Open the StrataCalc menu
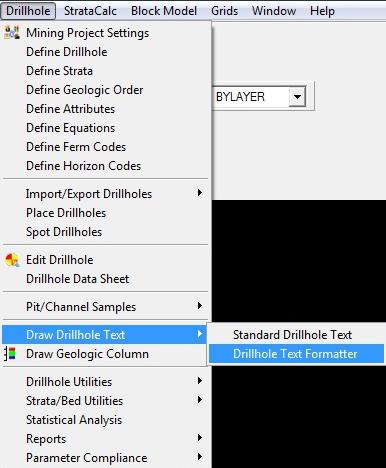The width and height of the screenshot is (386, 468). (90, 11)
